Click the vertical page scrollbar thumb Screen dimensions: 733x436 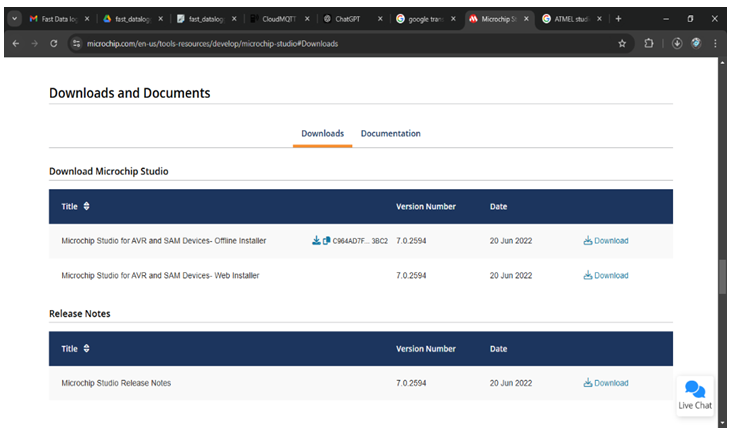click(722, 275)
